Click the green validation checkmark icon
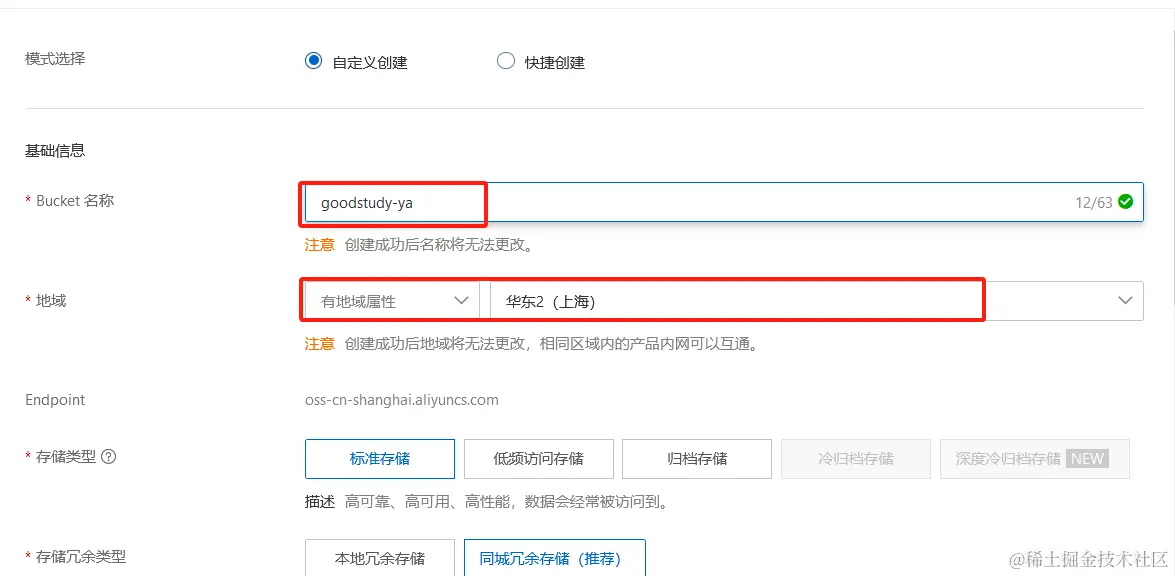The width and height of the screenshot is (1175, 576). [1125, 202]
